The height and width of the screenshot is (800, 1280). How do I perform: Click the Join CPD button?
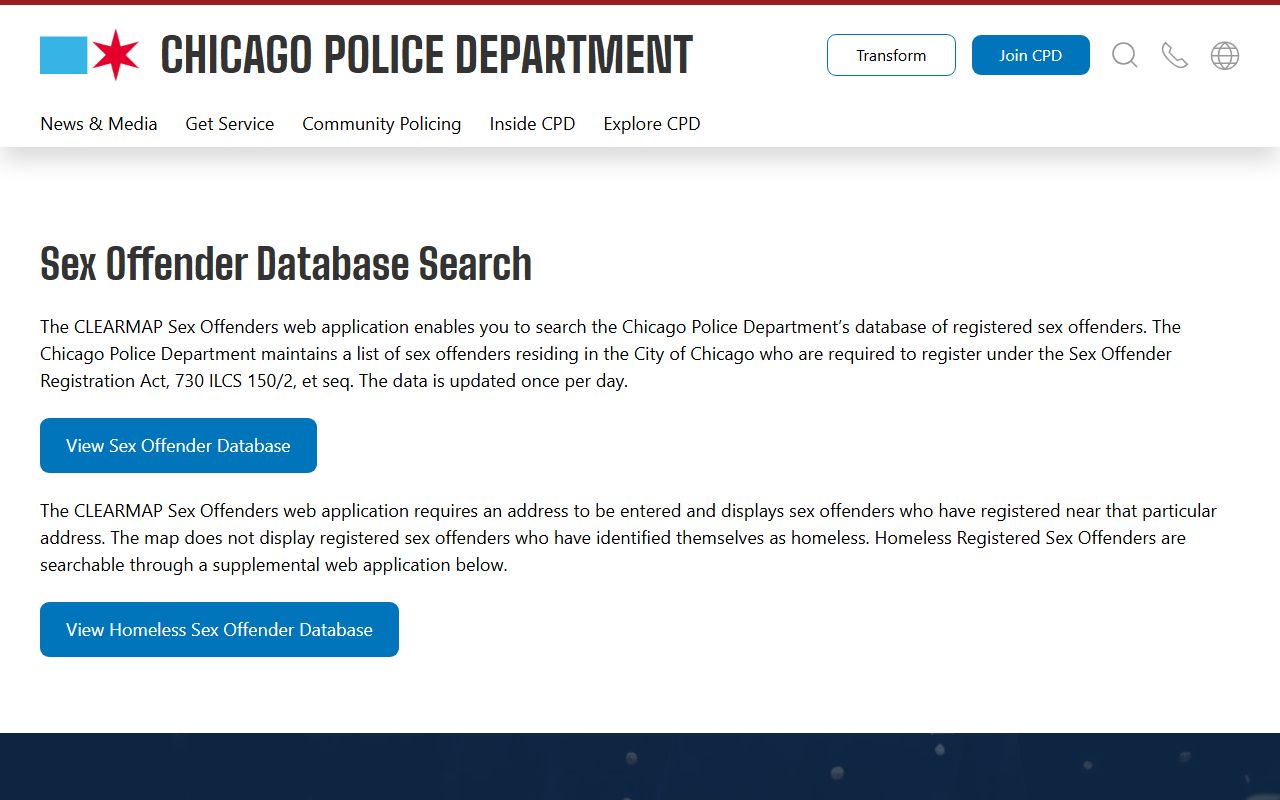pos(1031,55)
